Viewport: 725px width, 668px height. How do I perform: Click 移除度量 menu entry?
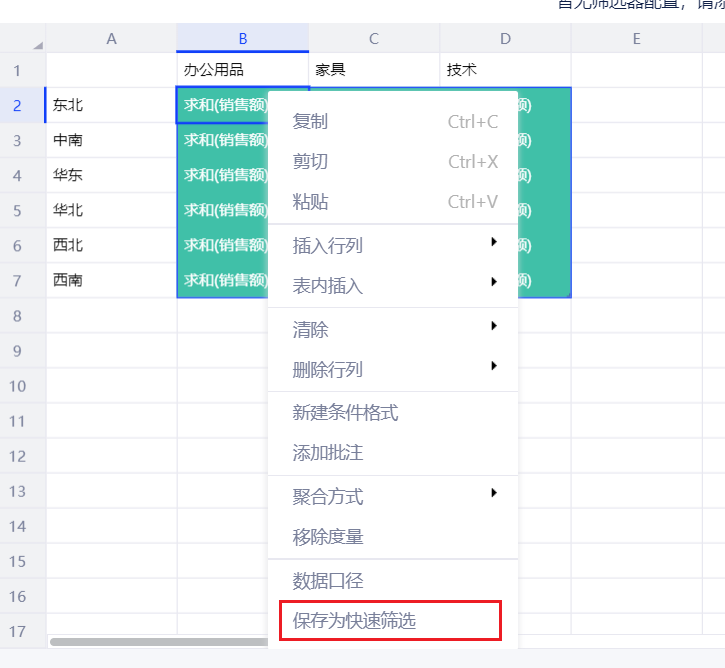tap(327, 537)
